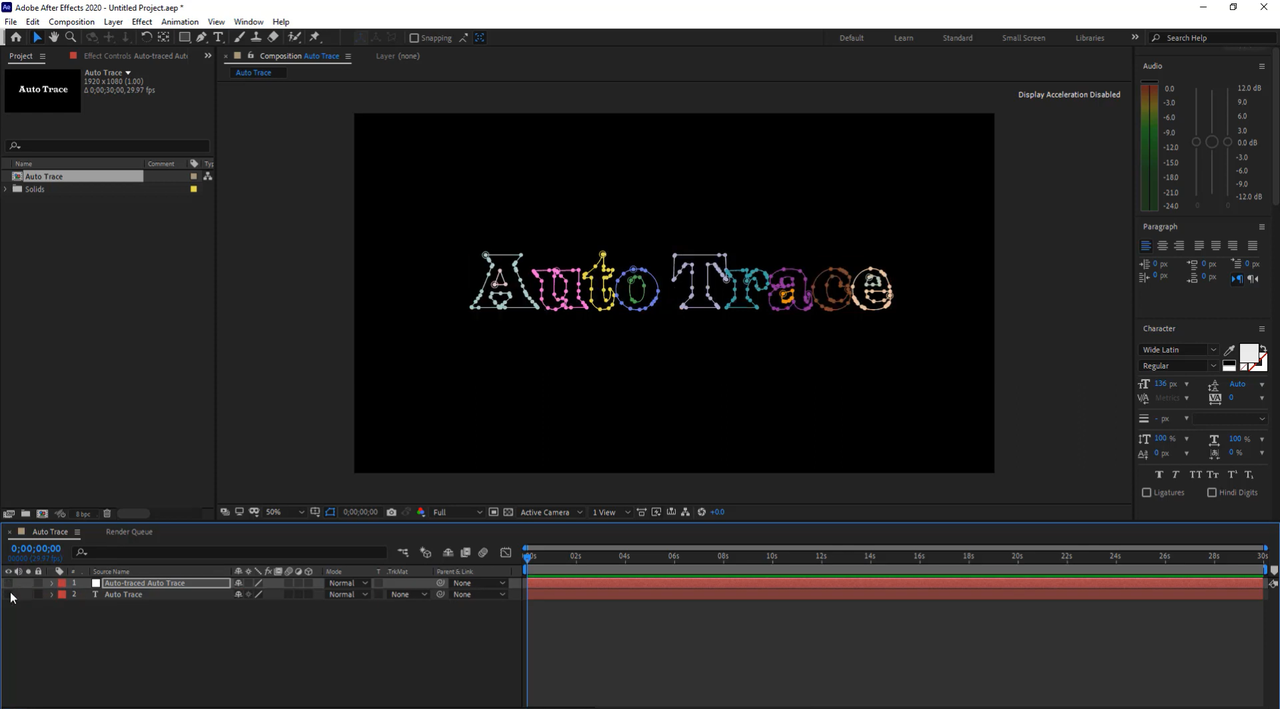Viewport: 1280px width, 709px height.
Task: Click the eyedropper in Character panel
Action: point(1229,350)
